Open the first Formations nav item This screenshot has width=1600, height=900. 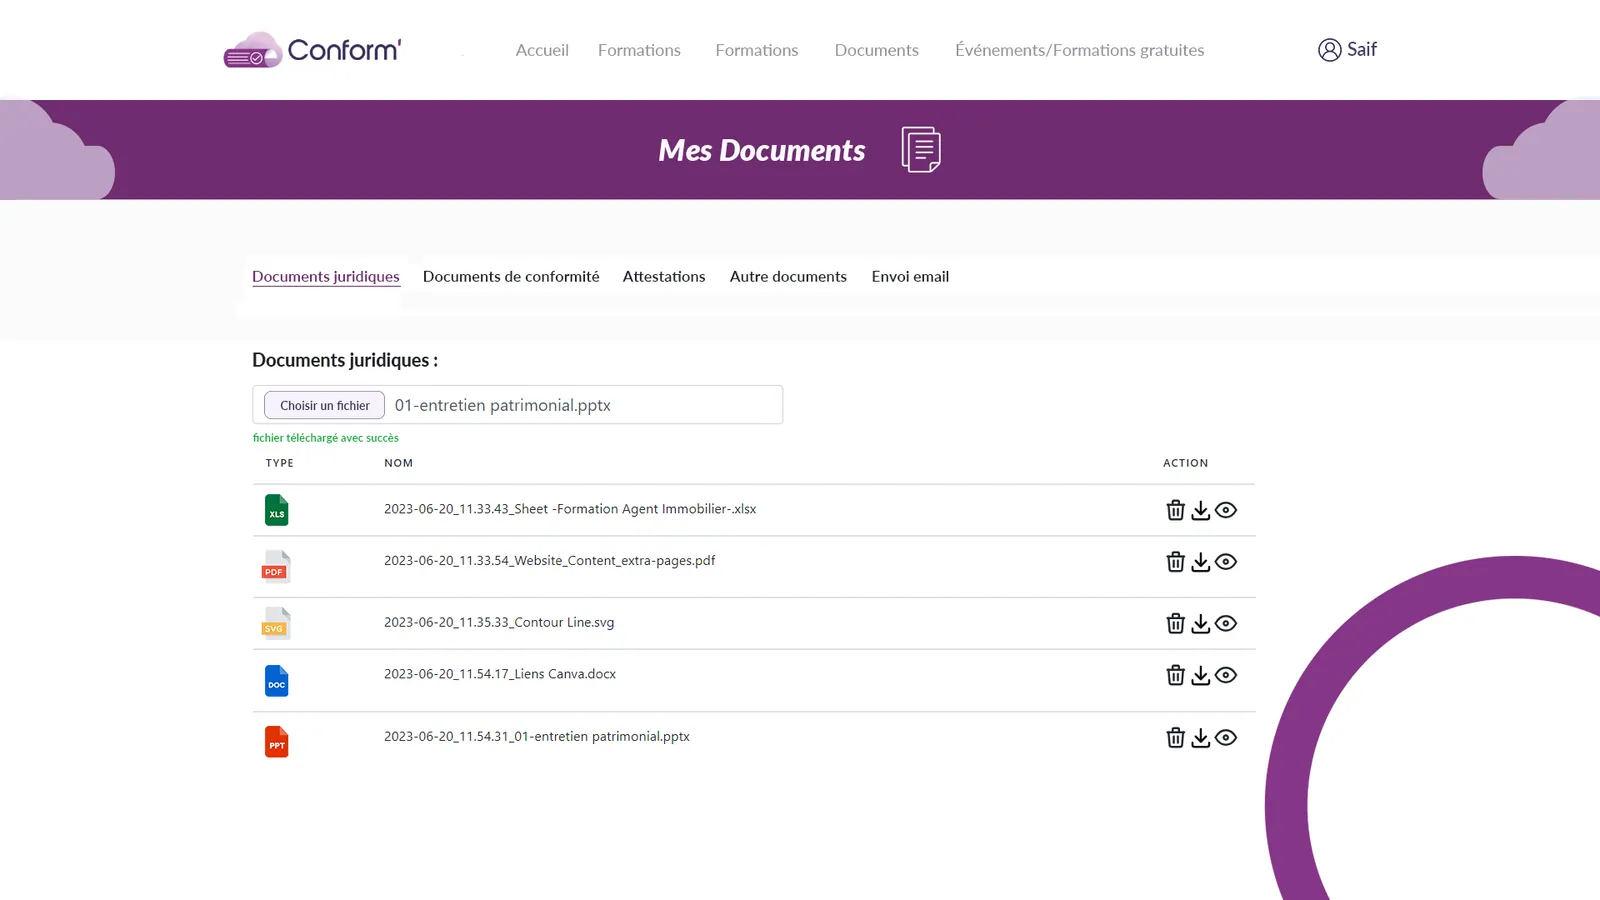tap(639, 50)
